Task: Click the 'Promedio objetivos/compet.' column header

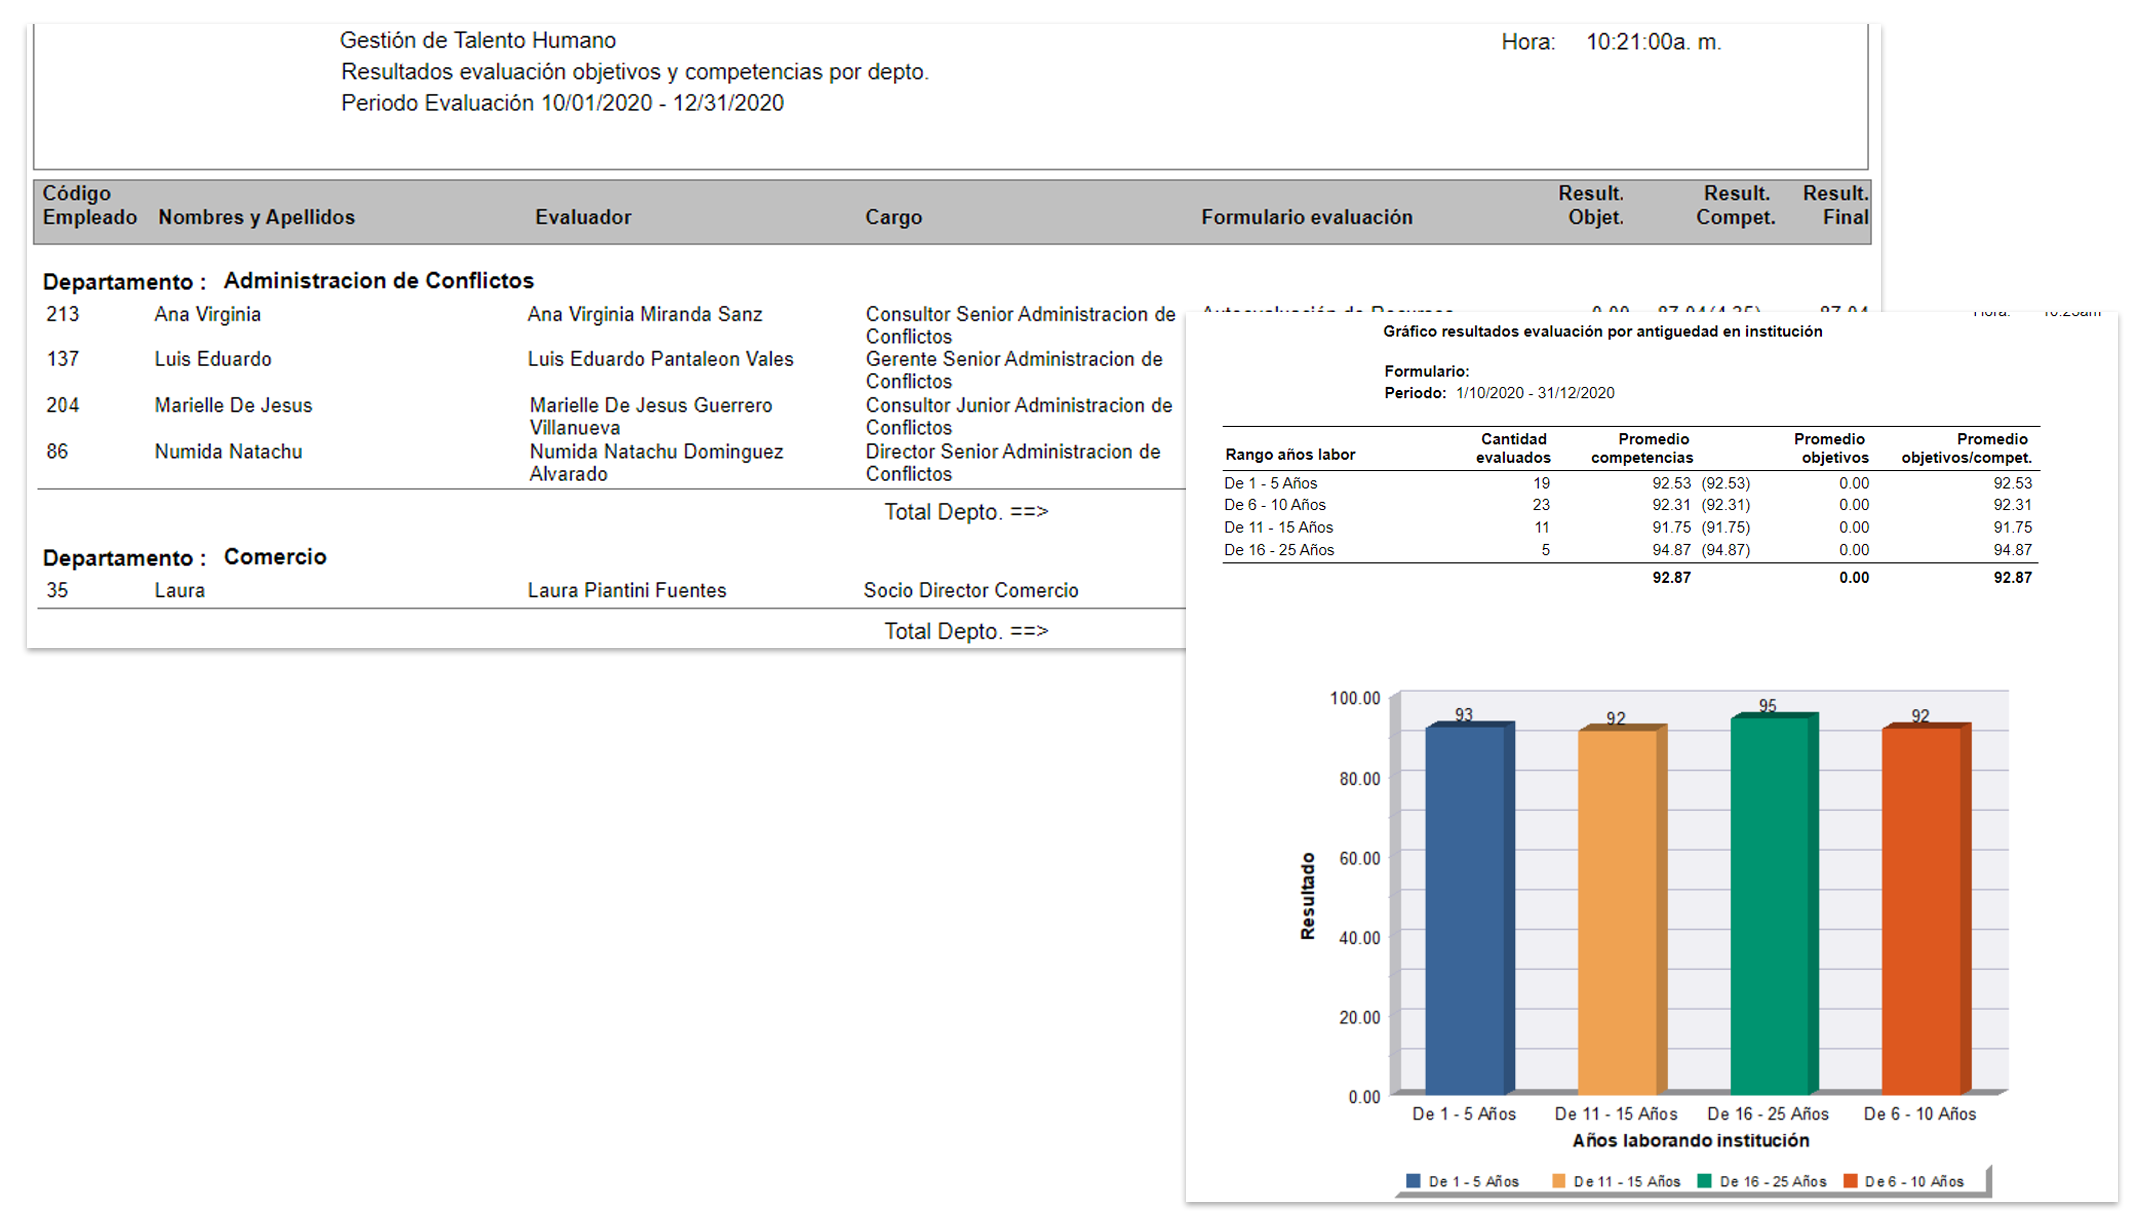Action: (x=1966, y=448)
